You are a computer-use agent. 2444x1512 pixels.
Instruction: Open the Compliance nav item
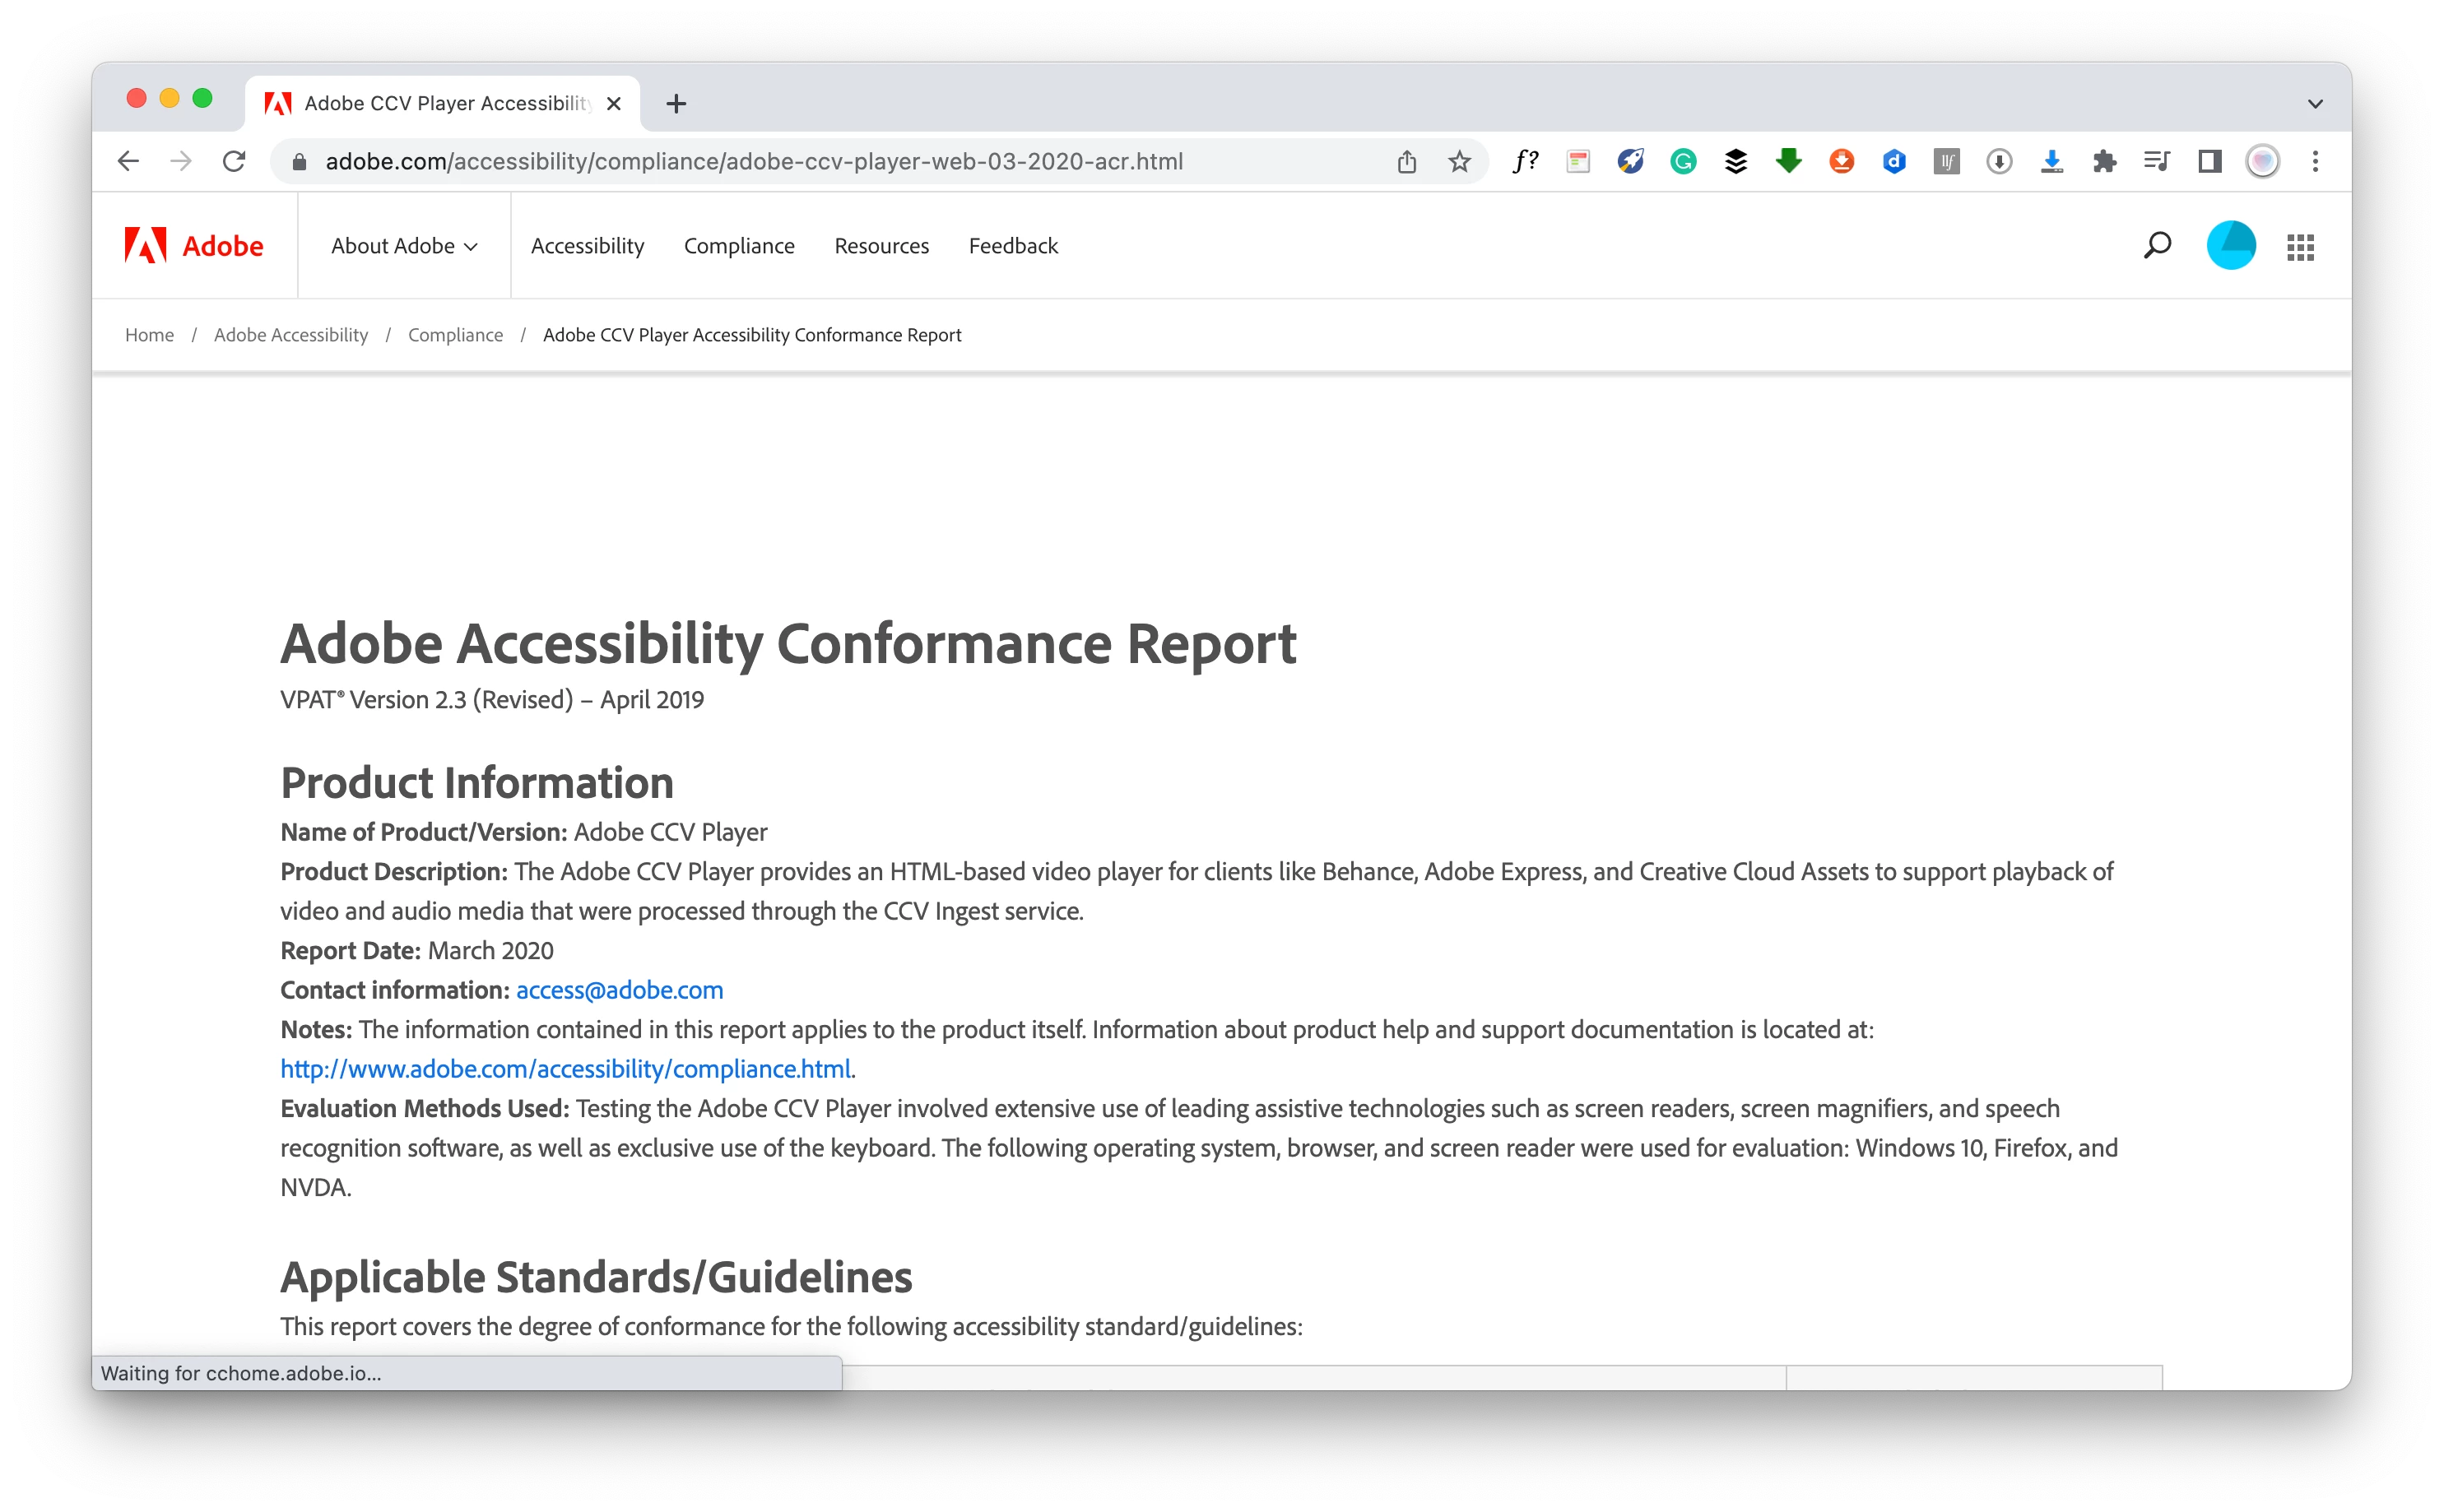(739, 246)
